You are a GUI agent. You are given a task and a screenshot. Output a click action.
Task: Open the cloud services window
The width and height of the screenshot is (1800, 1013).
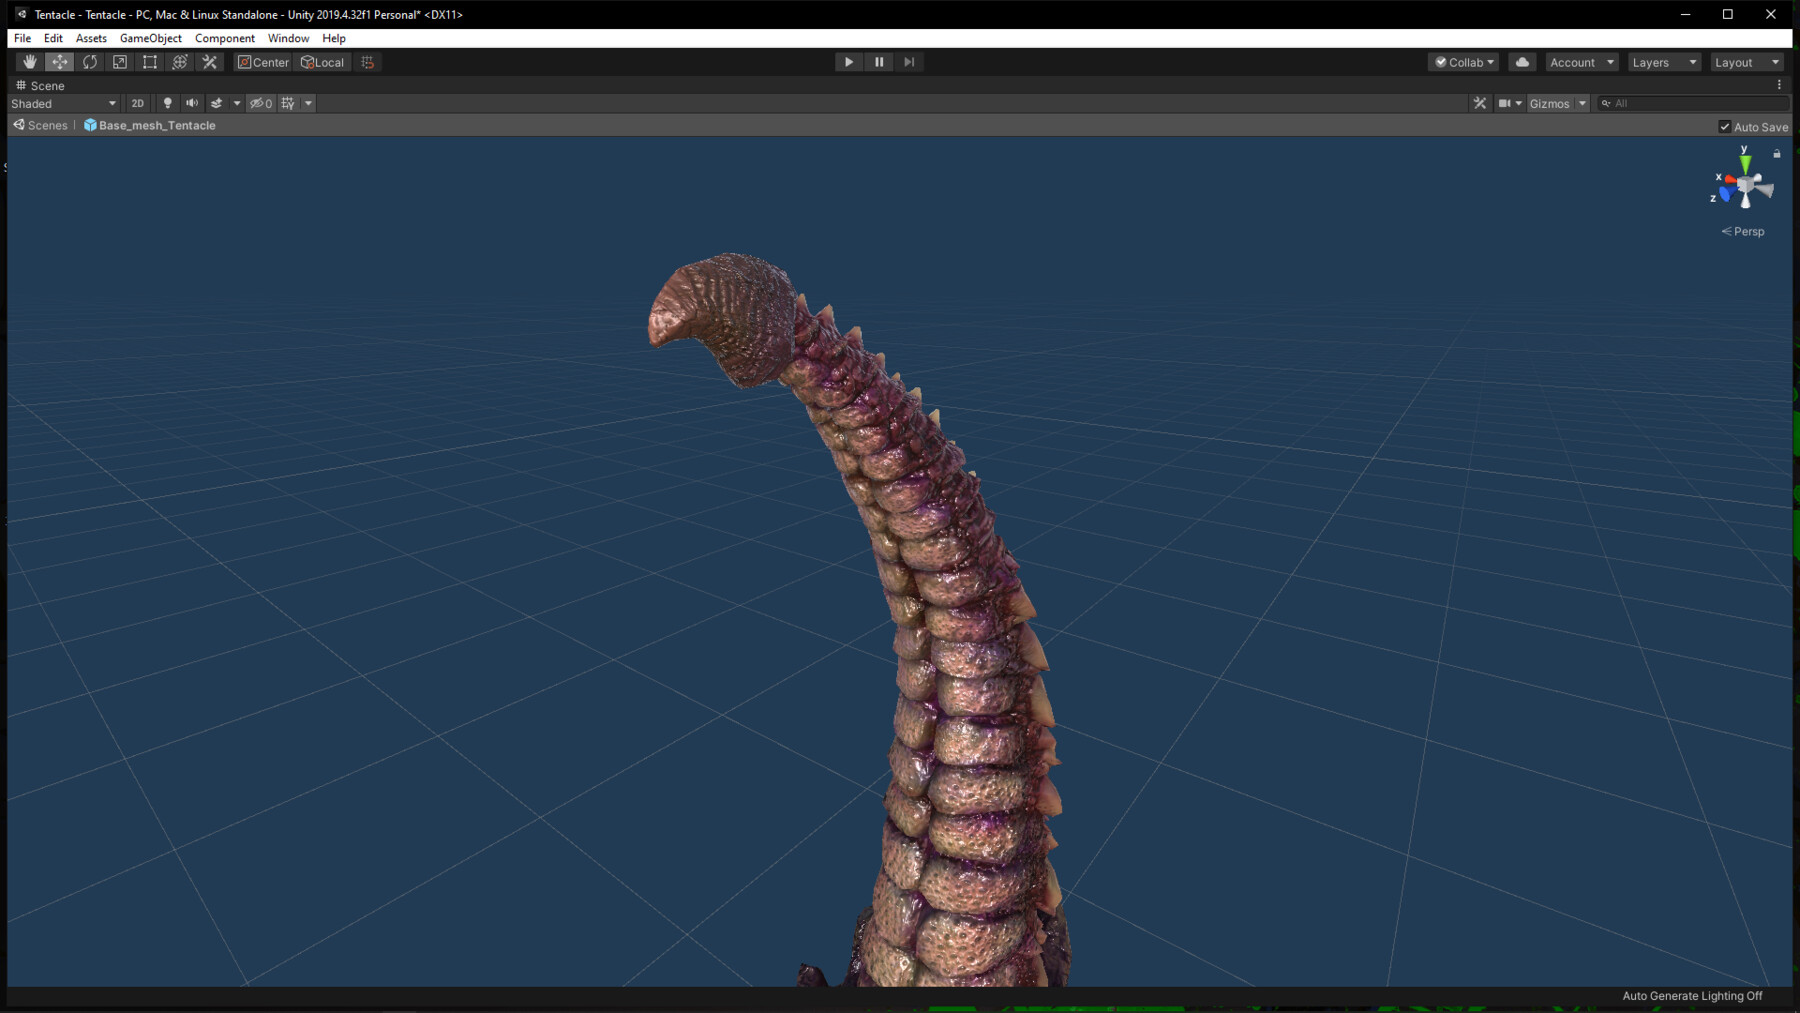pos(1522,62)
